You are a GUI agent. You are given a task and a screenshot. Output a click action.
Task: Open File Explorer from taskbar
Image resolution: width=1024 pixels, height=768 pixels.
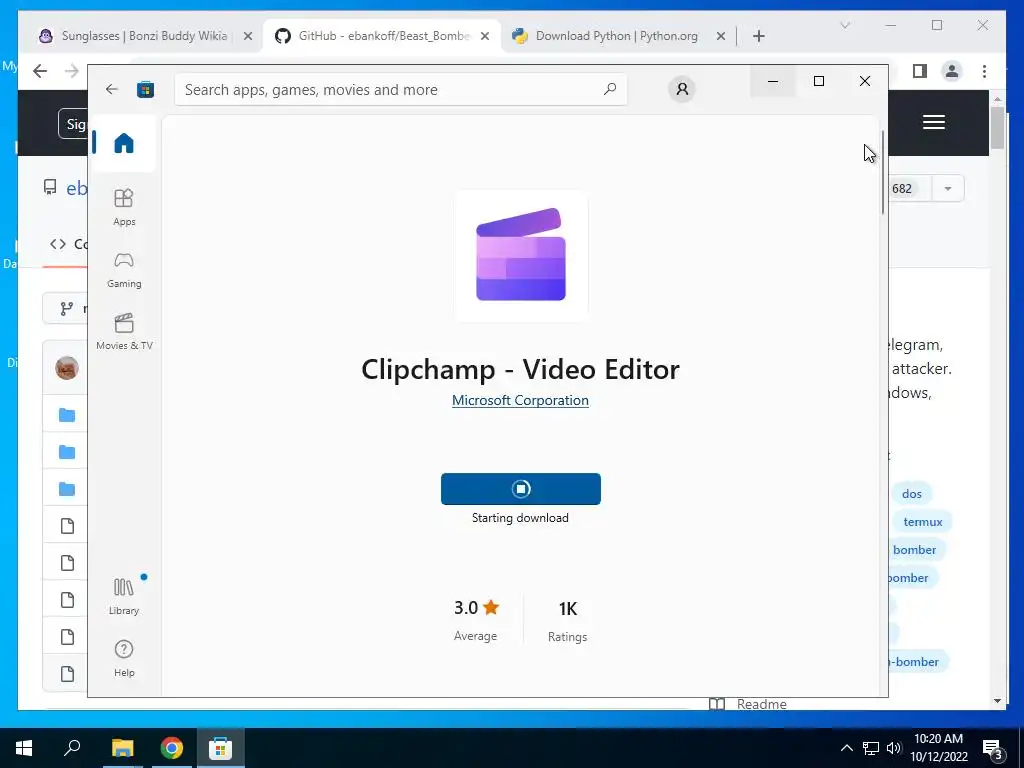point(122,748)
